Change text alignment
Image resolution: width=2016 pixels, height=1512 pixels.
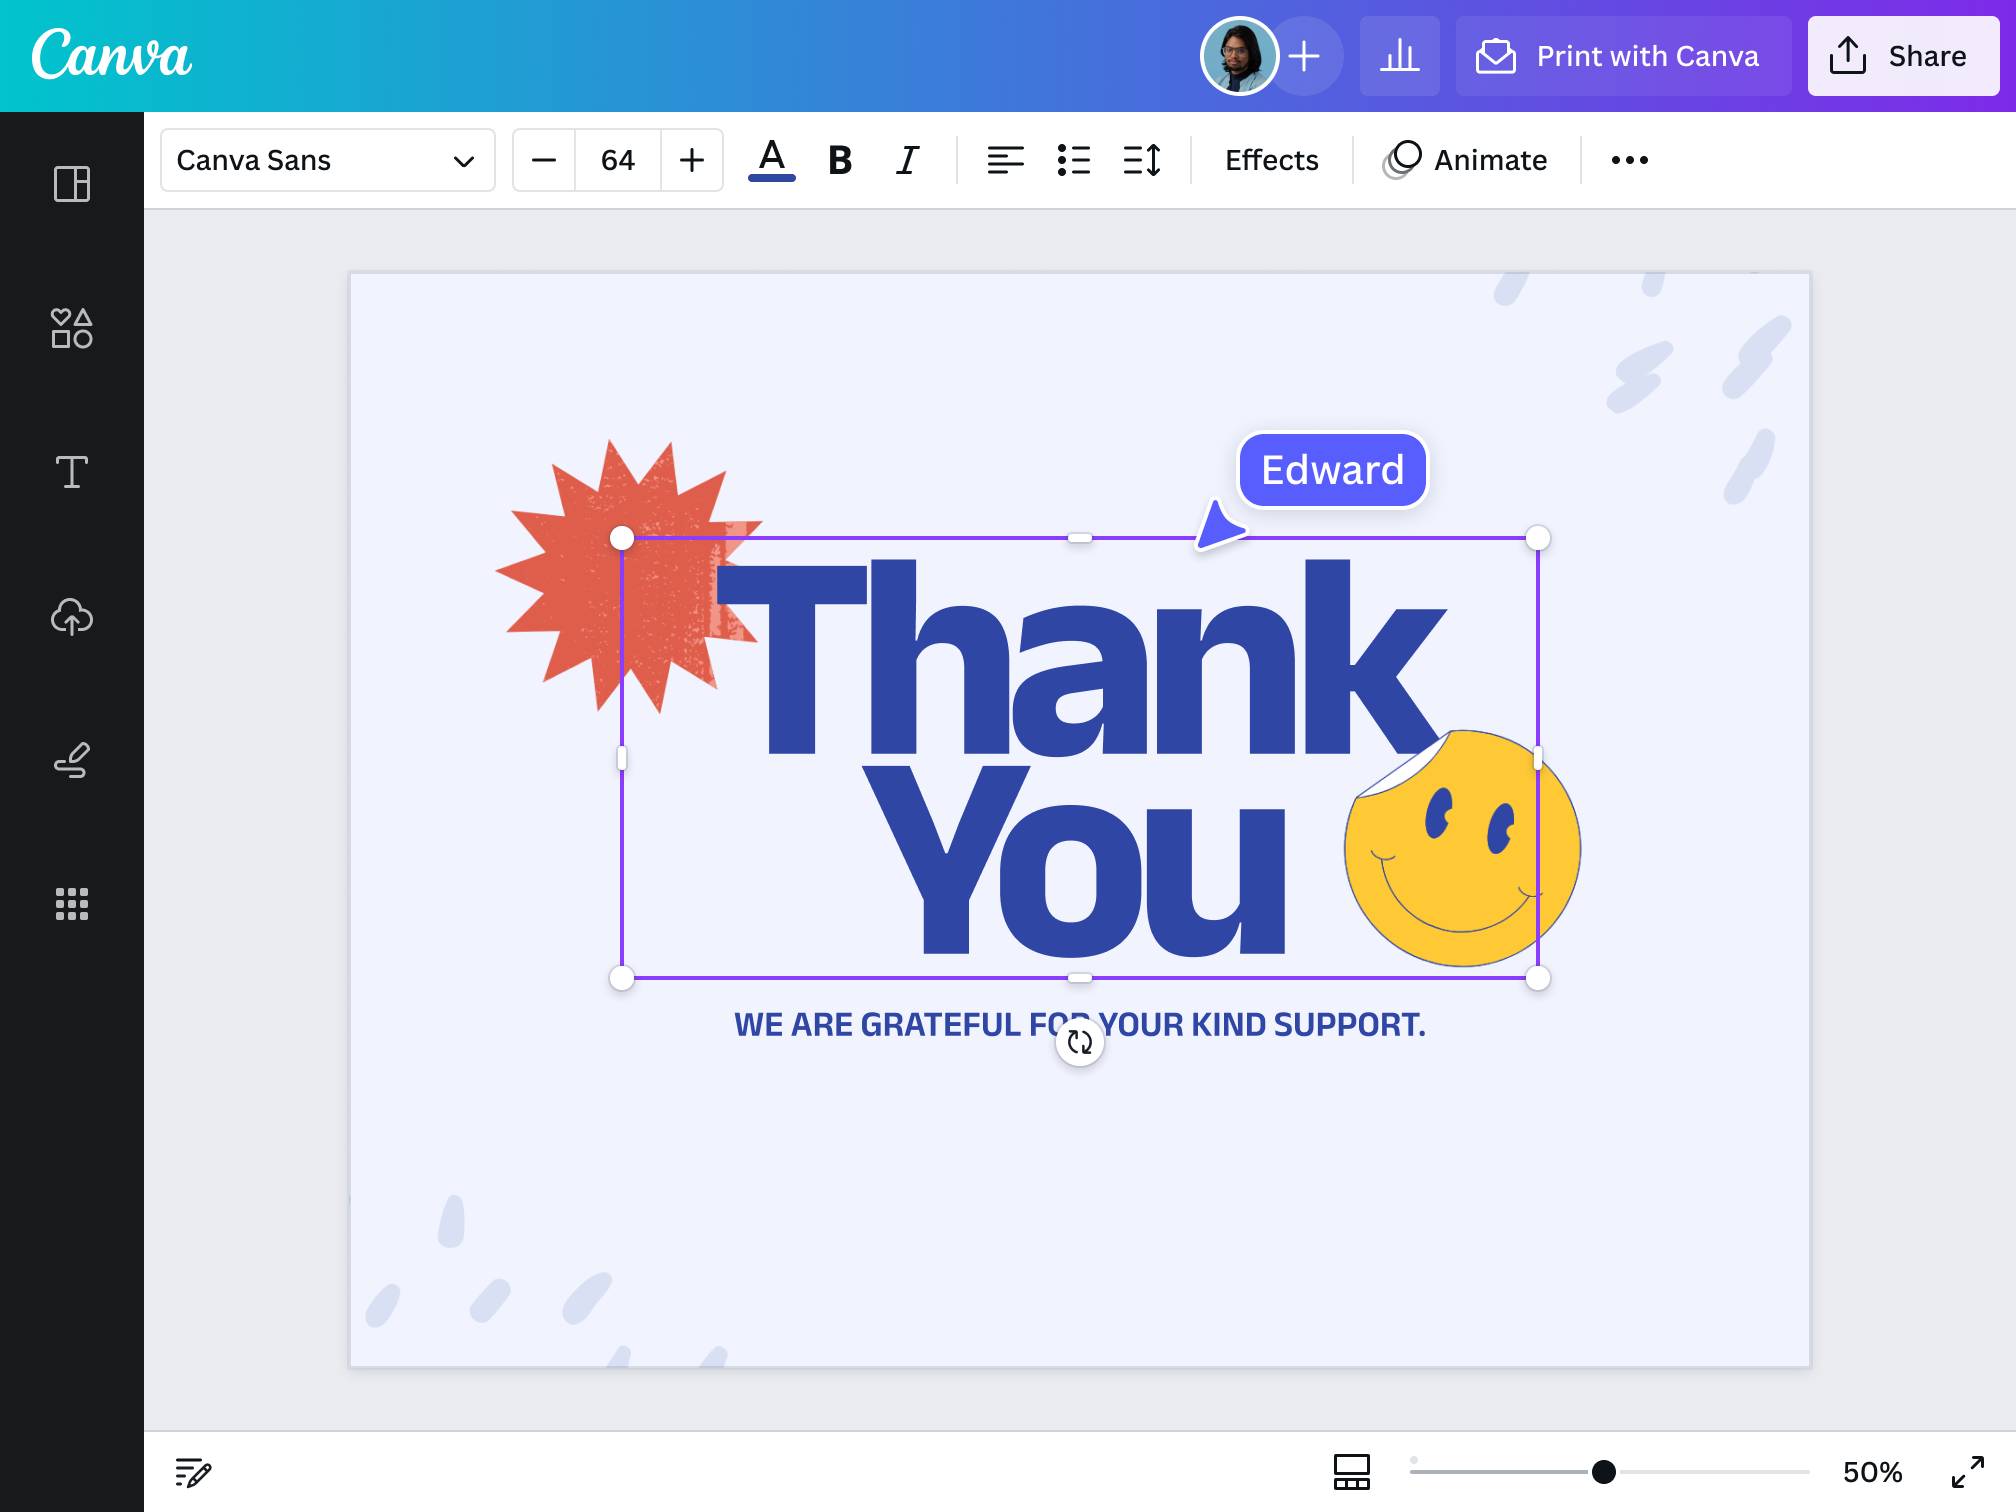coord(1006,160)
